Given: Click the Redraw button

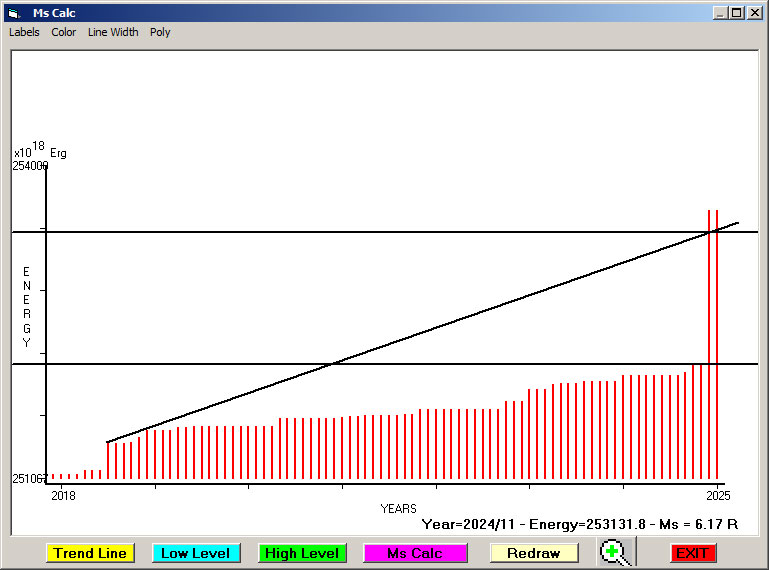Looking at the screenshot, I should pos(533,553).
